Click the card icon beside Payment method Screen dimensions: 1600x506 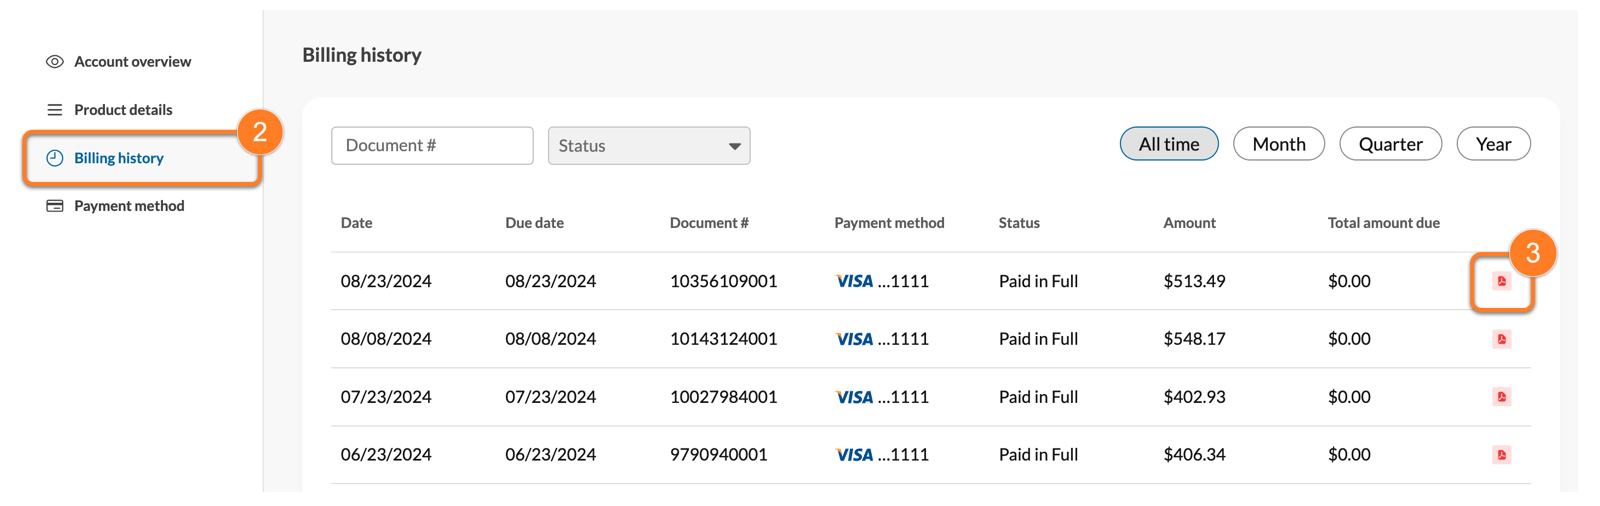click(55, 206)
